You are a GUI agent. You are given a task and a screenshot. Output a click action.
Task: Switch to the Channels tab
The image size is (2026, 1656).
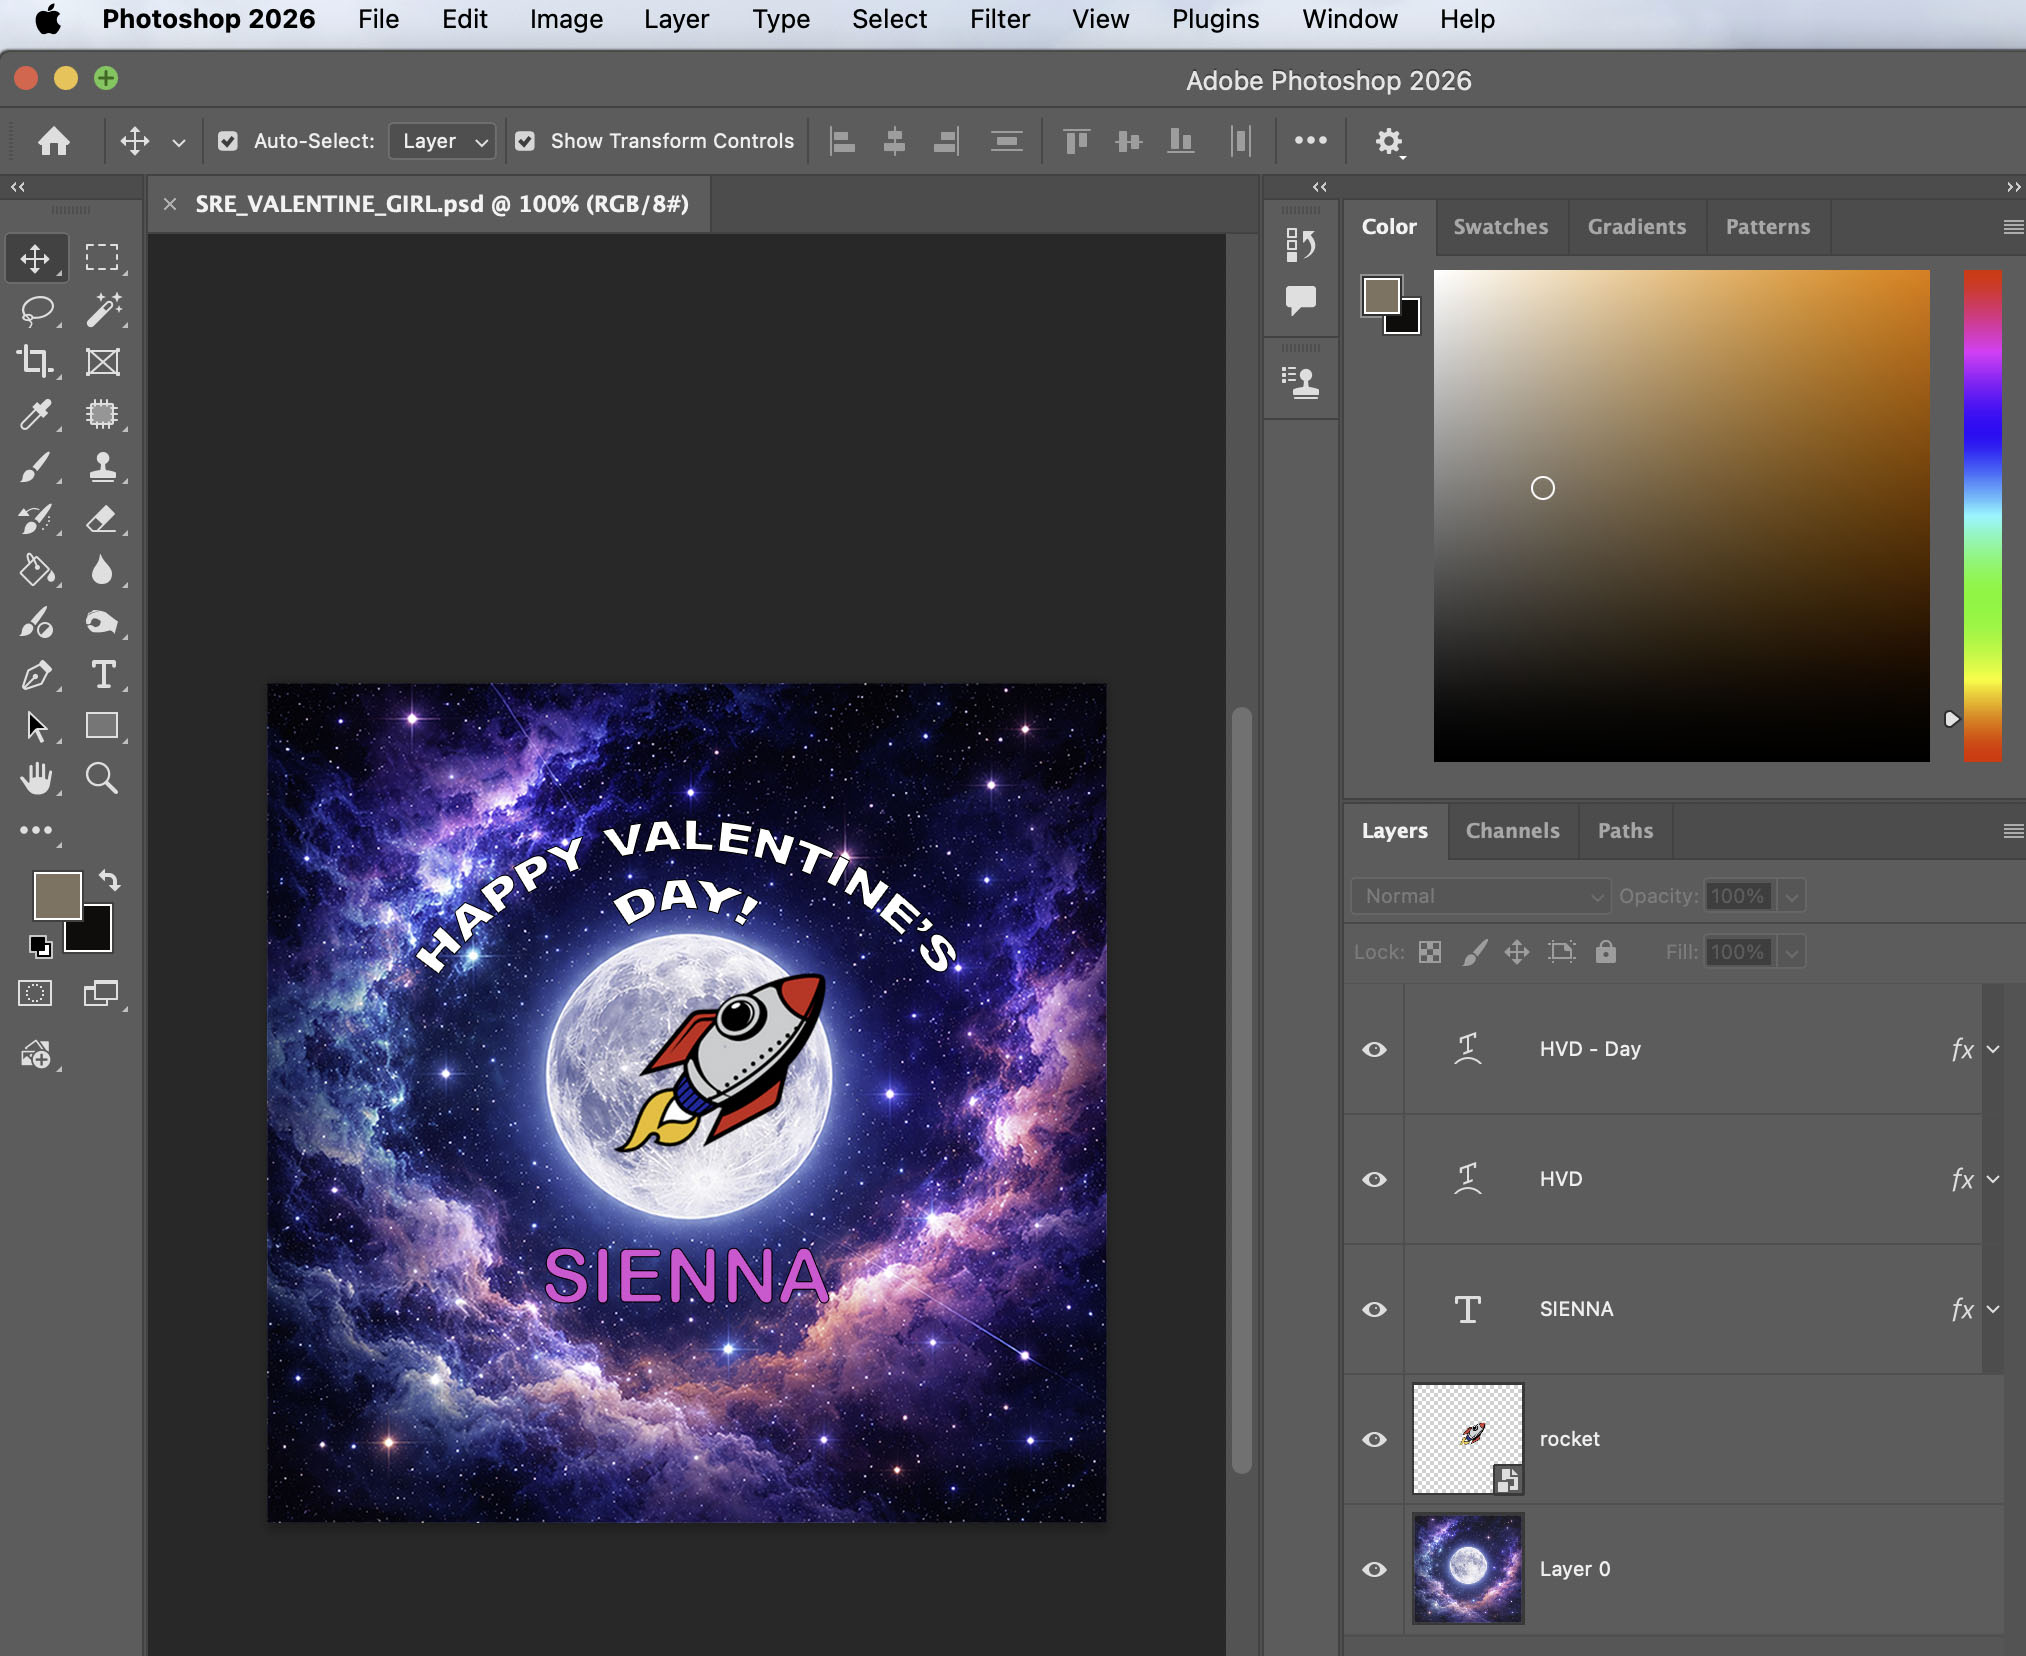(x=1512, y=831)
